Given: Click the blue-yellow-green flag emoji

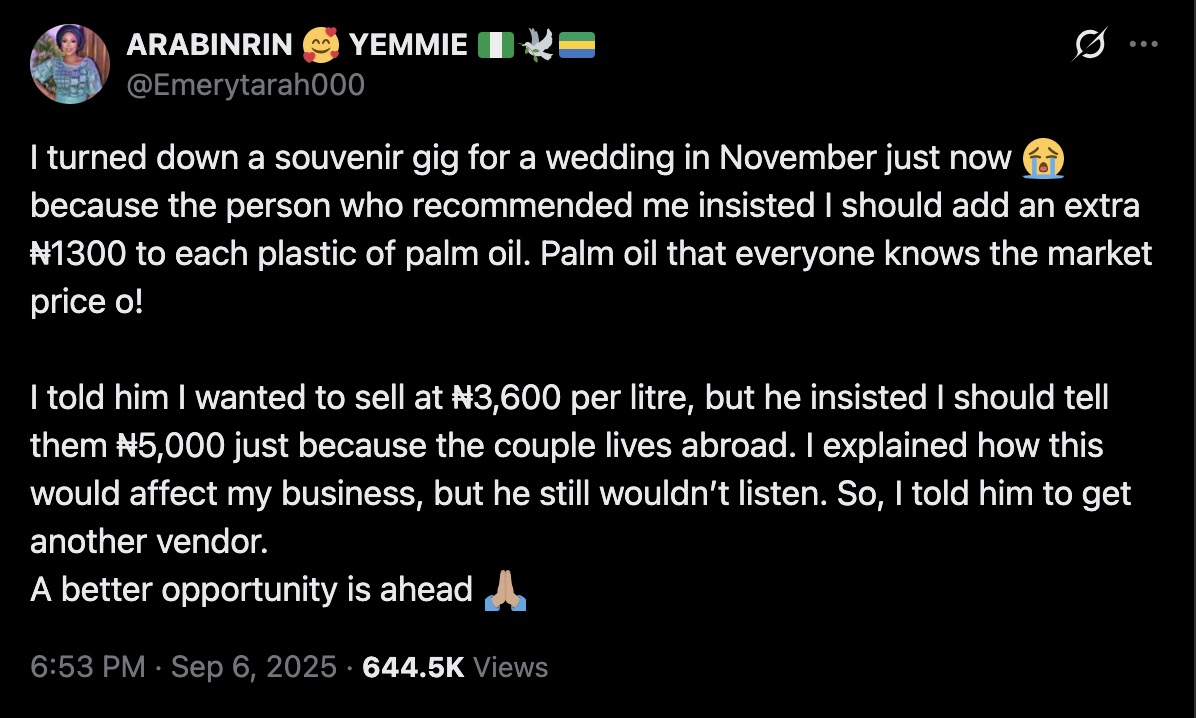Looking at the screenshot, I should click(x=576, y=45).
